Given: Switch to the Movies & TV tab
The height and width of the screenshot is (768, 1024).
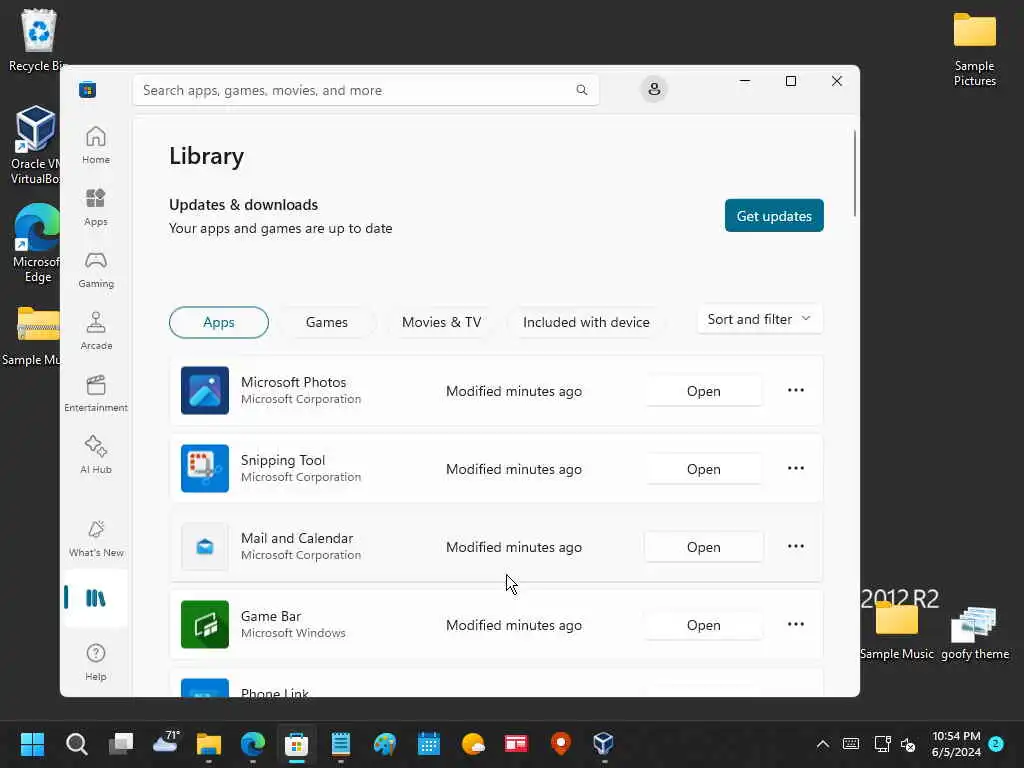Looking at the screenshot, I should (441, 322).
